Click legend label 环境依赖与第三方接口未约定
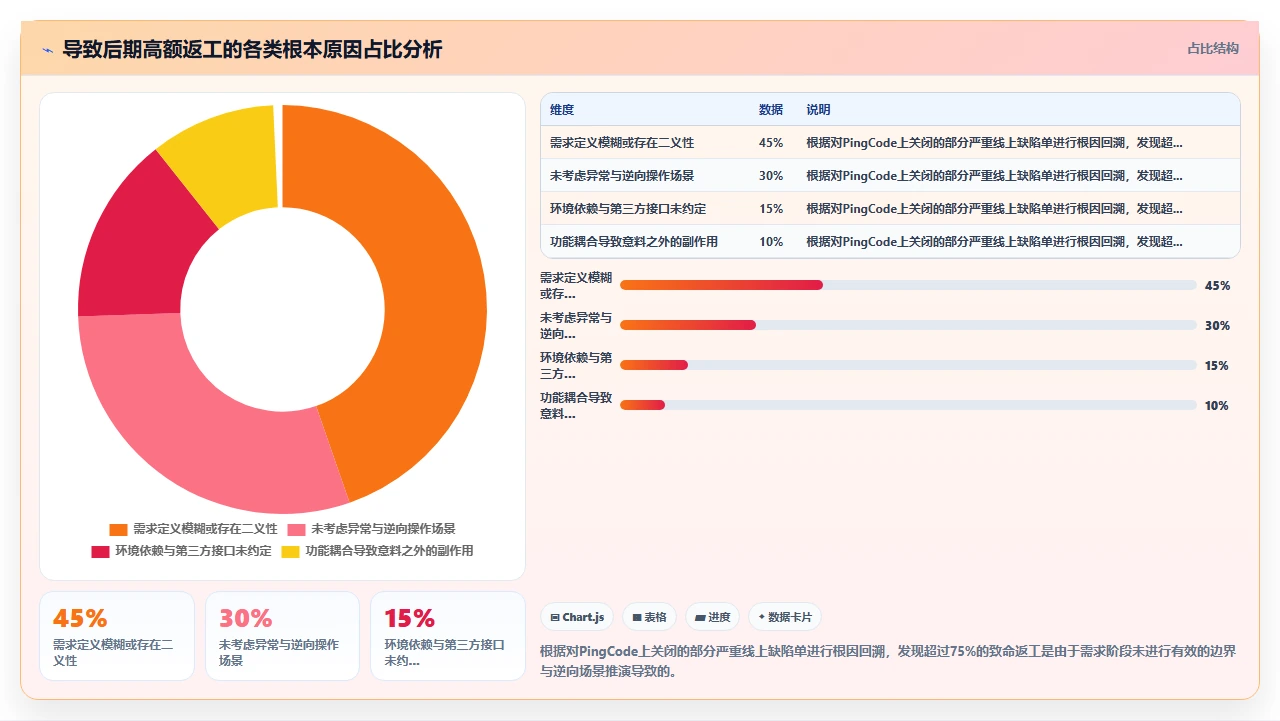Screen dimensions: 1280x721 193,551
